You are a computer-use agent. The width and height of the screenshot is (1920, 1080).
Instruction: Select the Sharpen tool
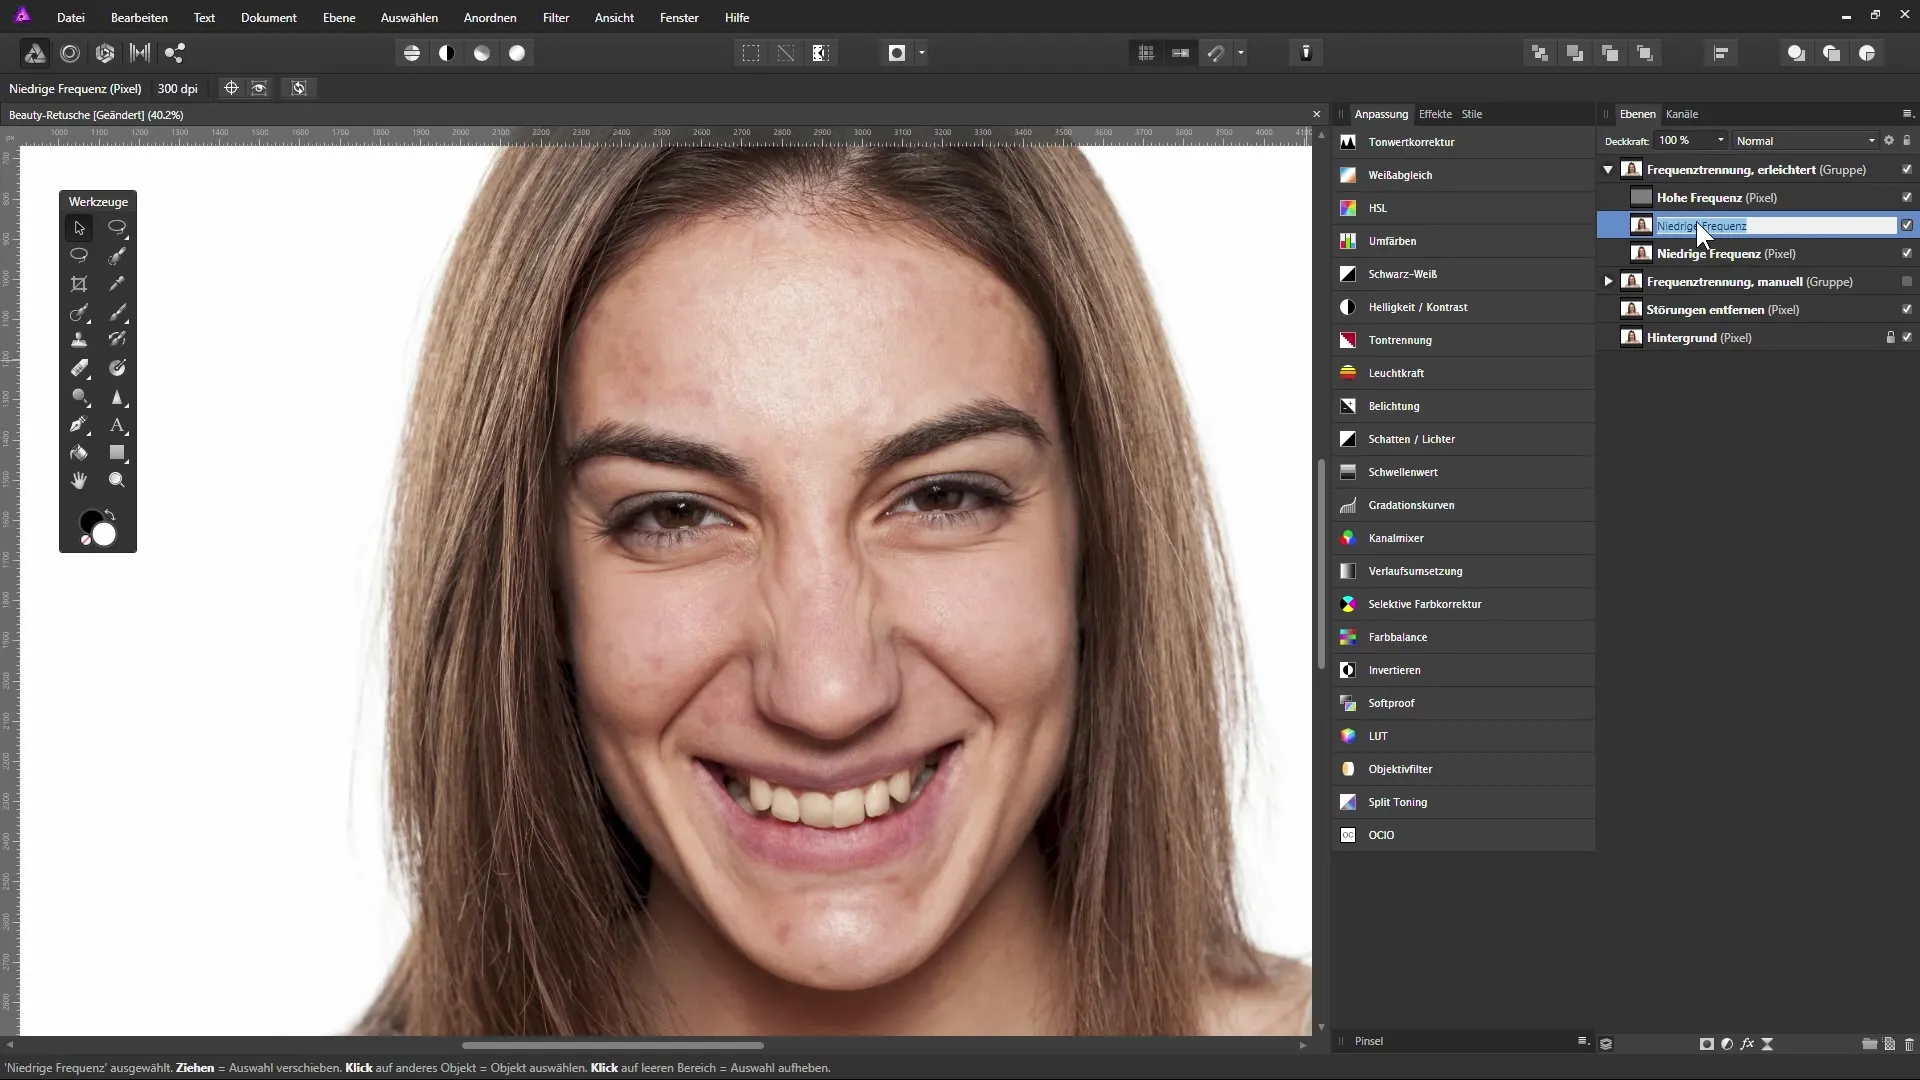pos(117,397)
